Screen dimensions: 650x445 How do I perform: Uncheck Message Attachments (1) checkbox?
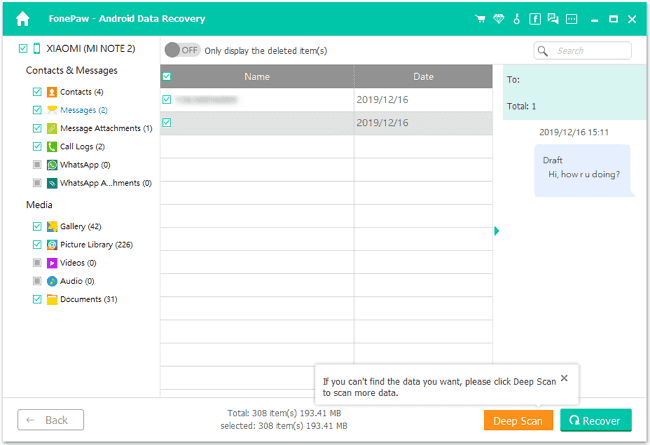37,128
